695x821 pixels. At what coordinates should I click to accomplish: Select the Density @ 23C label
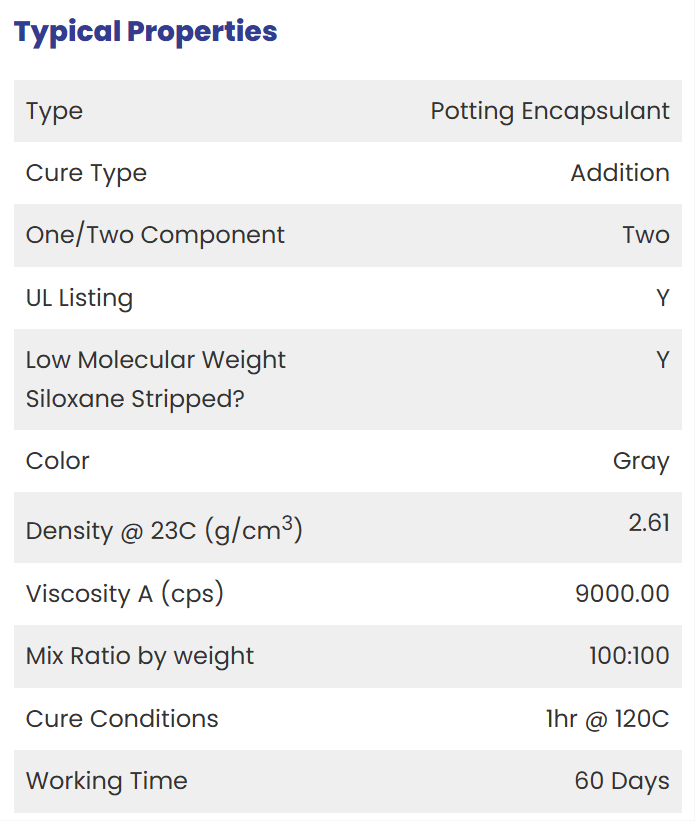(x=164, y=530)
